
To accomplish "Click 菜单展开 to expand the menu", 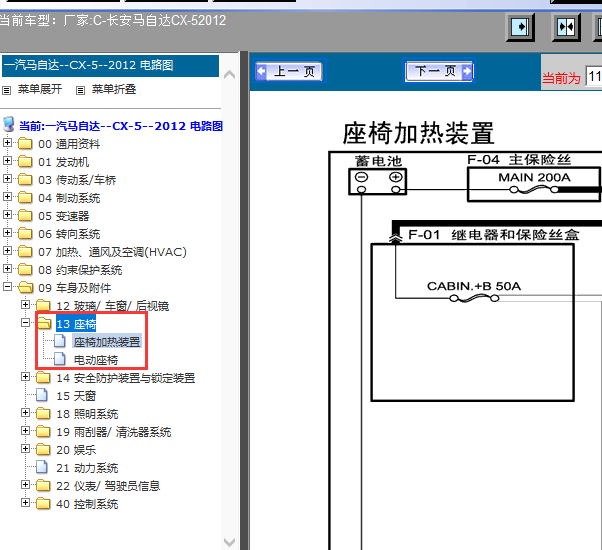I will [x=40, y=89].
